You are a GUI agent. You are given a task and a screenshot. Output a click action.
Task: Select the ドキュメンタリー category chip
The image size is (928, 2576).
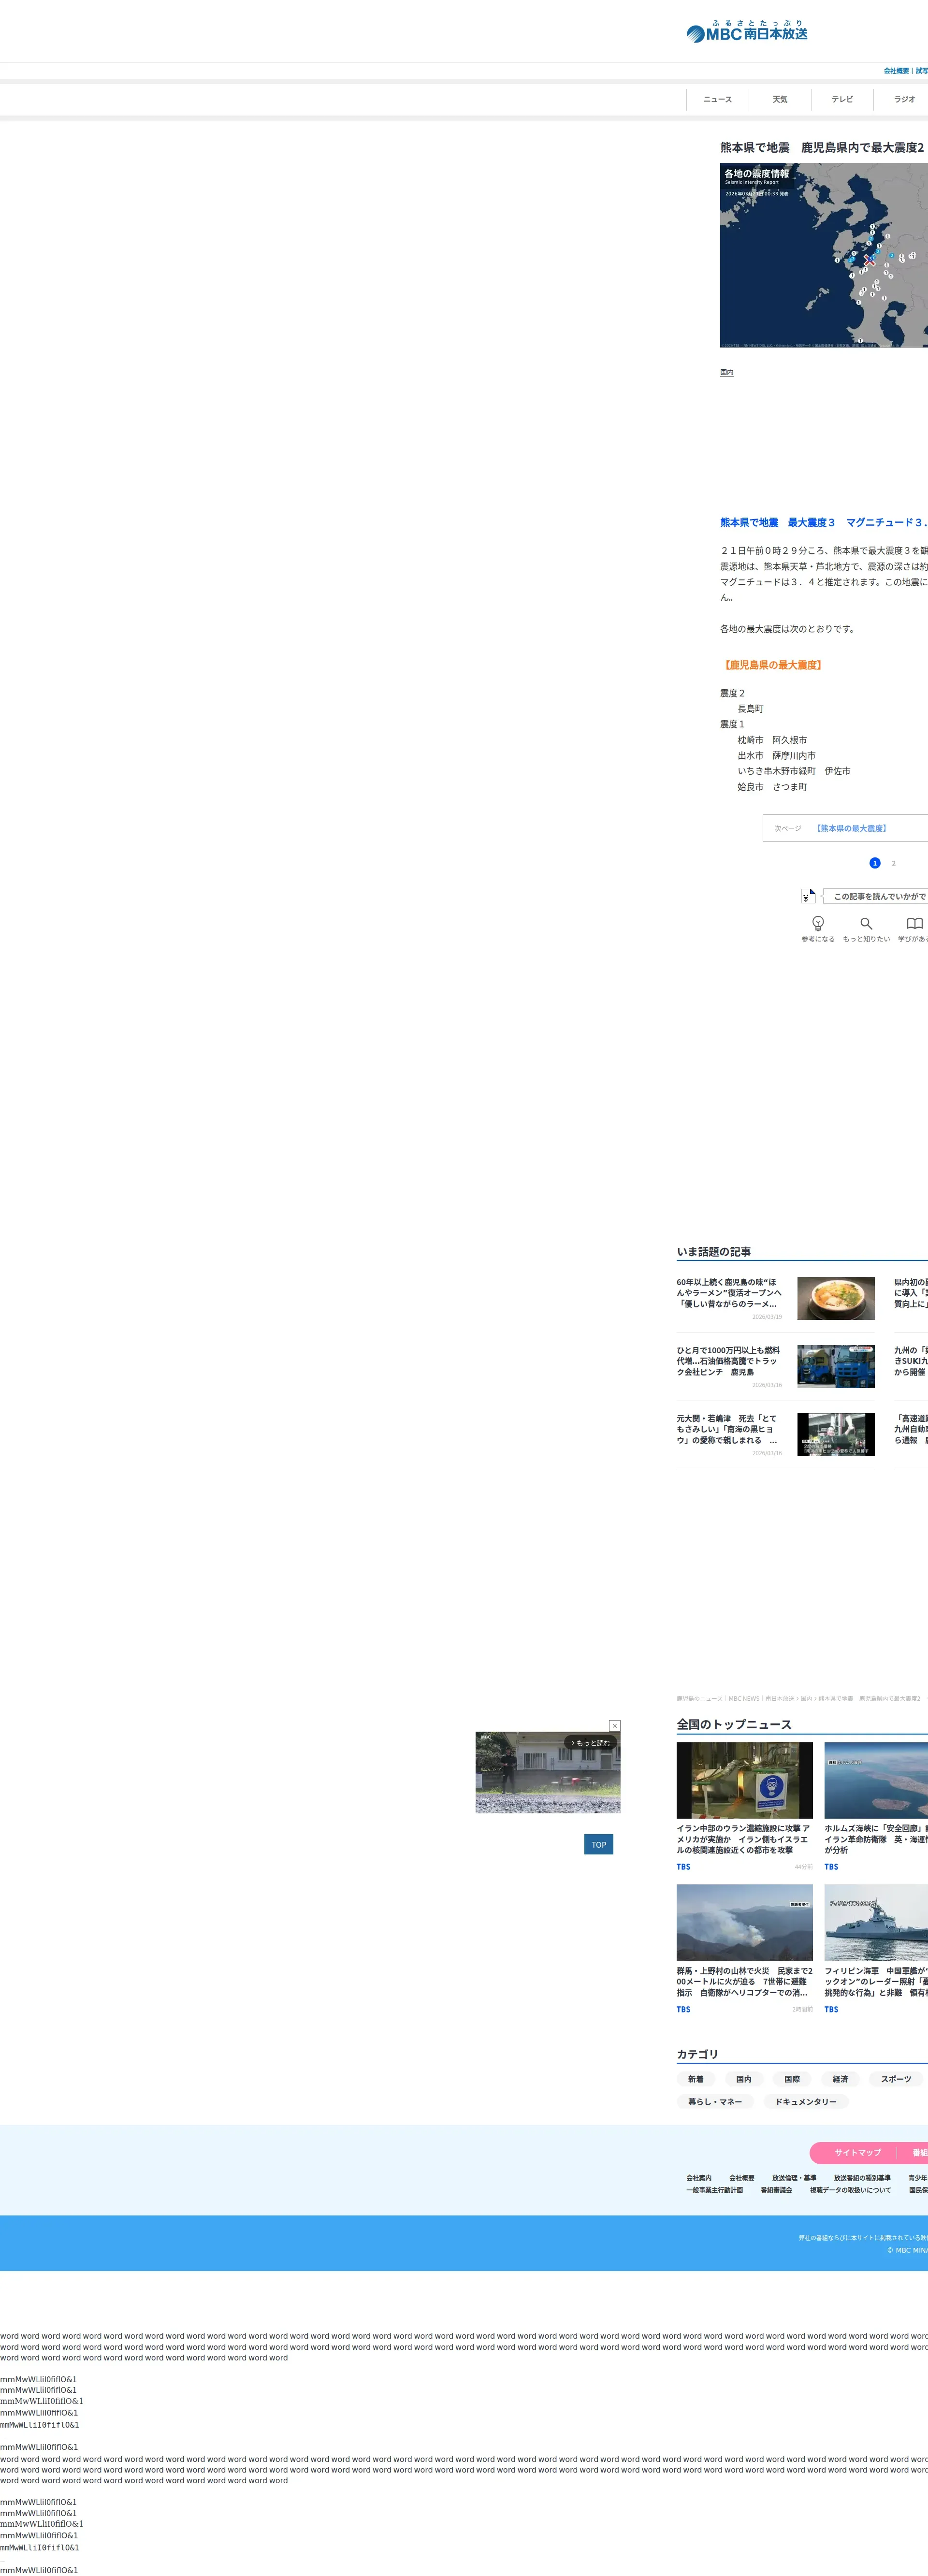tap(805, 2101)
